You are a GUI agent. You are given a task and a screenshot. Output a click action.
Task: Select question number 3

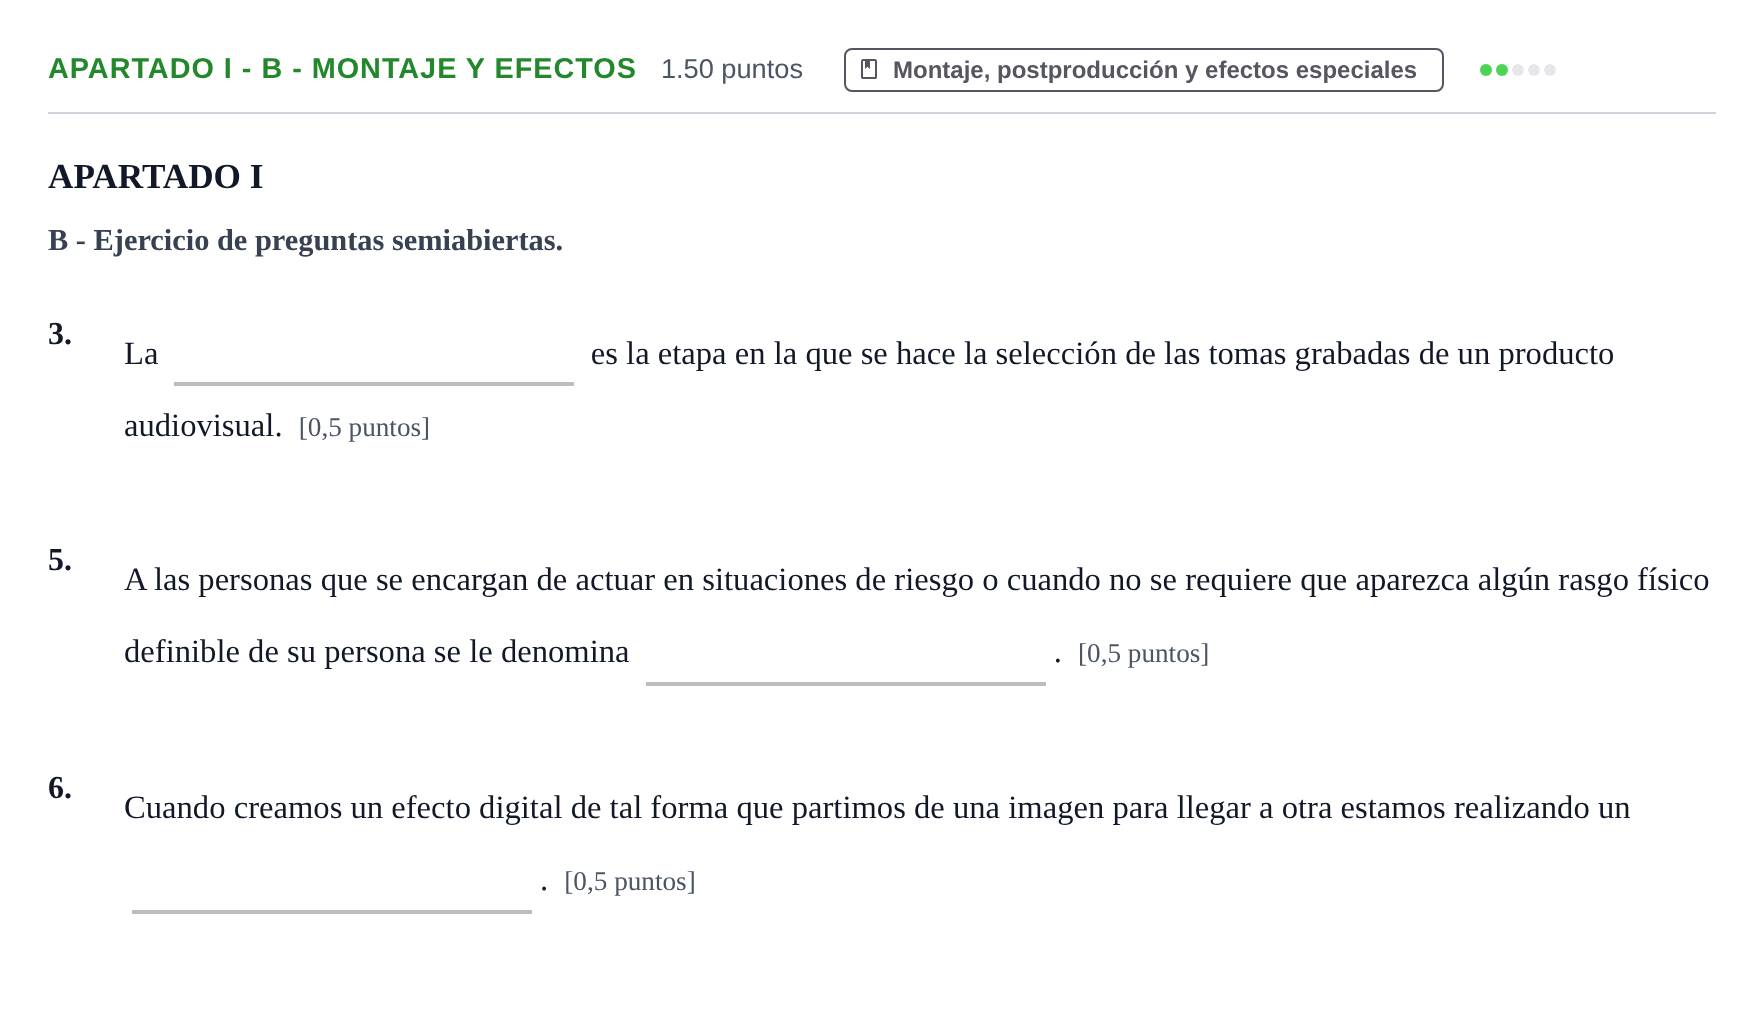[60, 334]
